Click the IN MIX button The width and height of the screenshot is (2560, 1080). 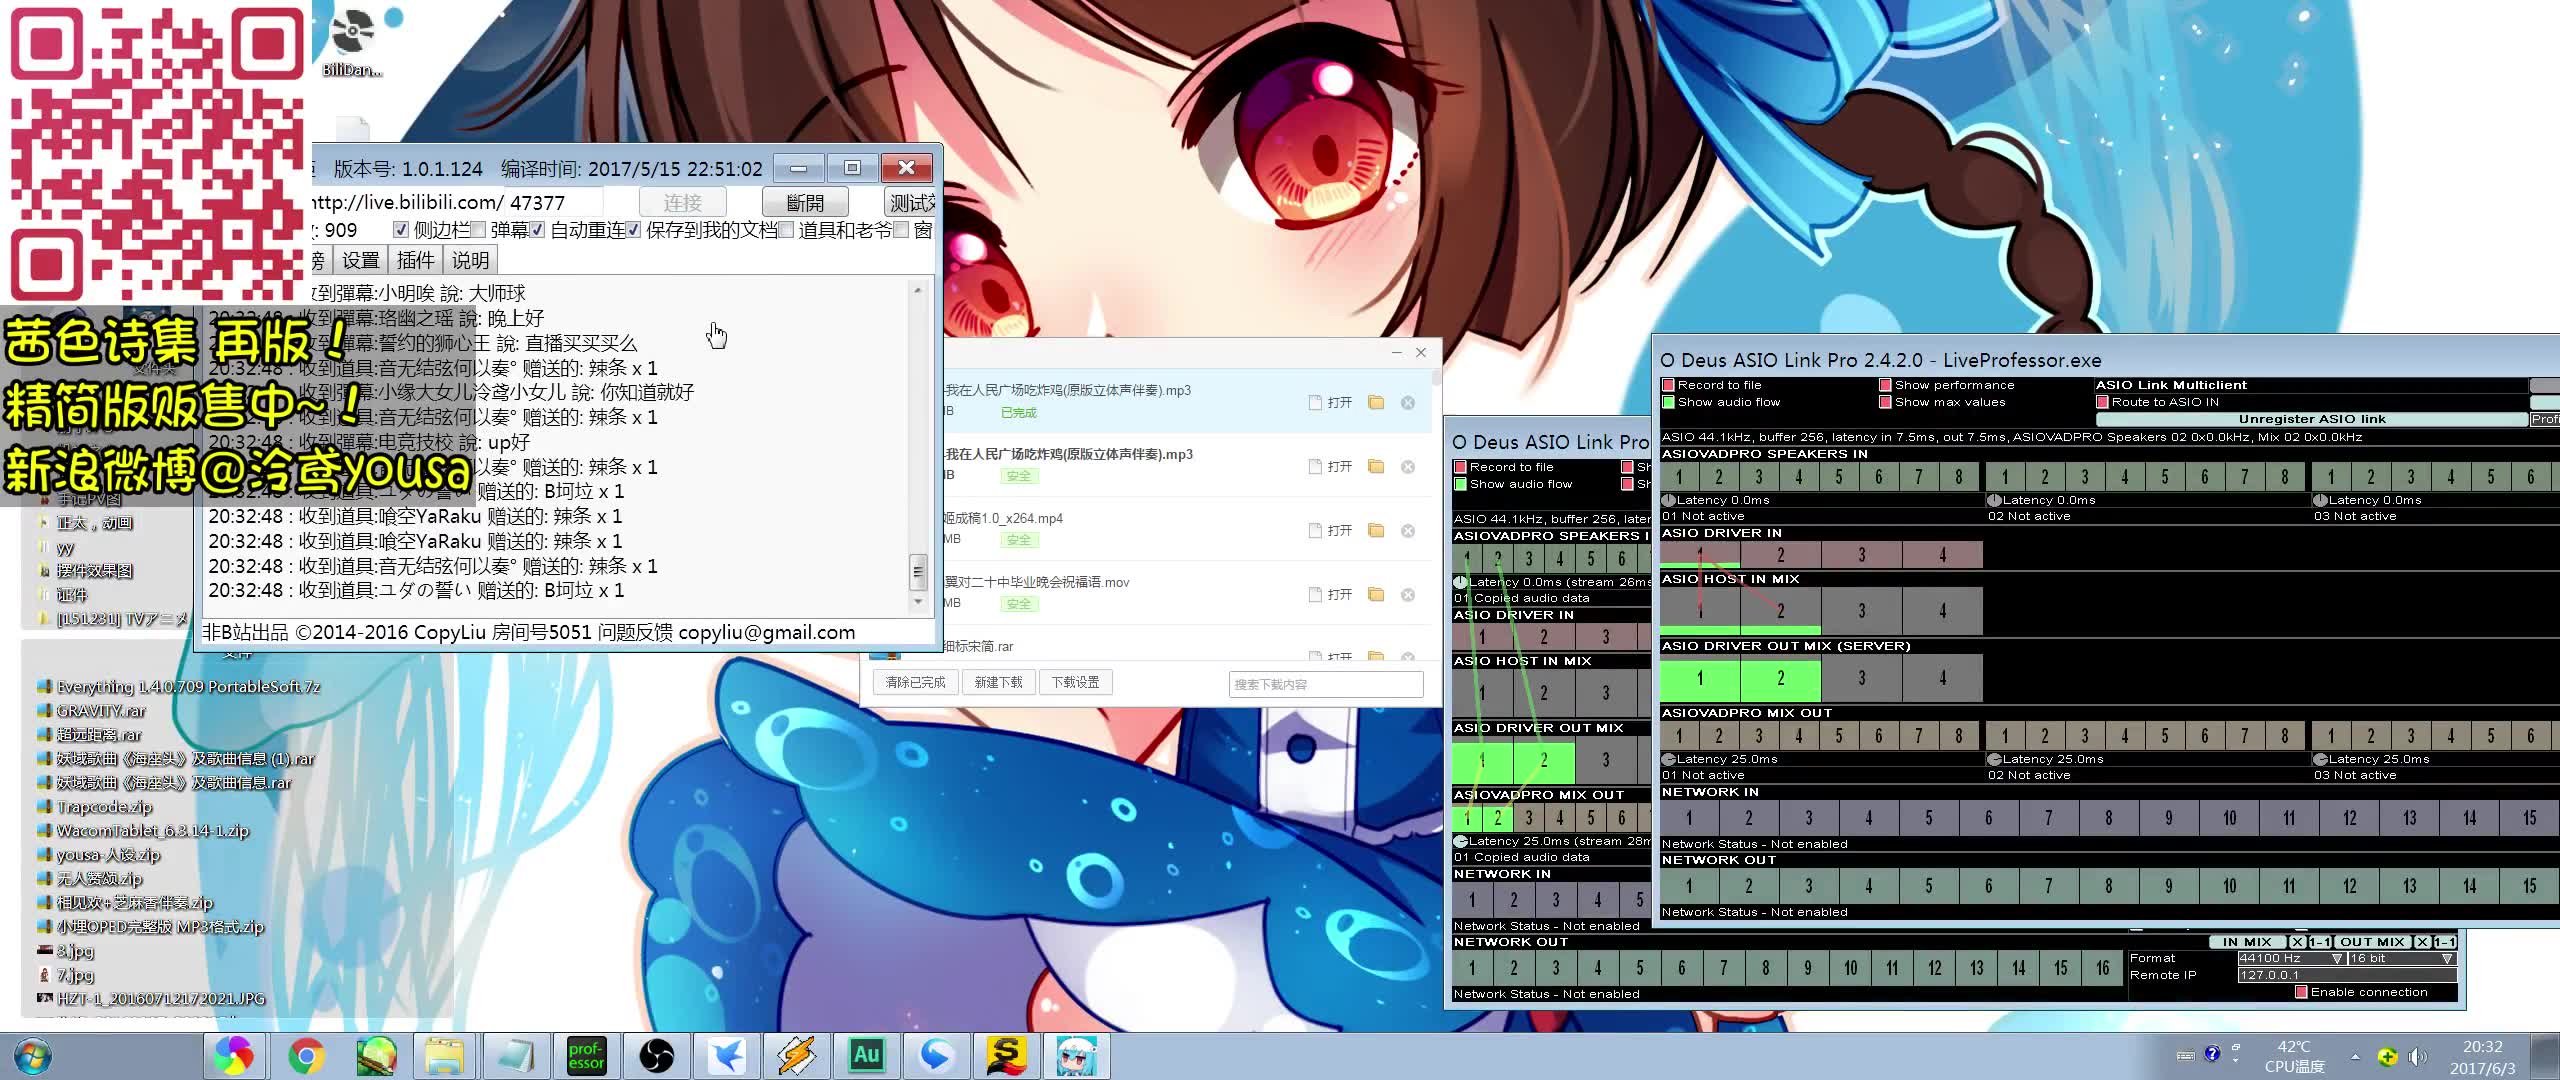point(2246,942)
